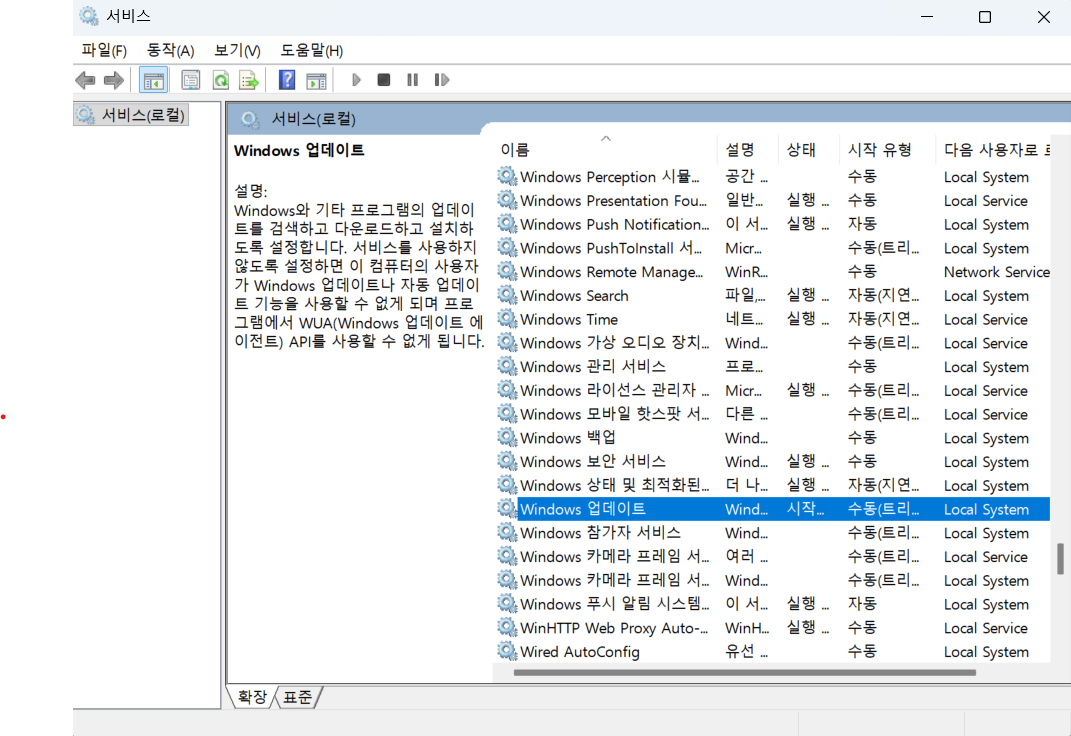The width and height of the screenshot is (1071, 736).
Task: Click the Pause Service icon
Action: click(413, 80)
